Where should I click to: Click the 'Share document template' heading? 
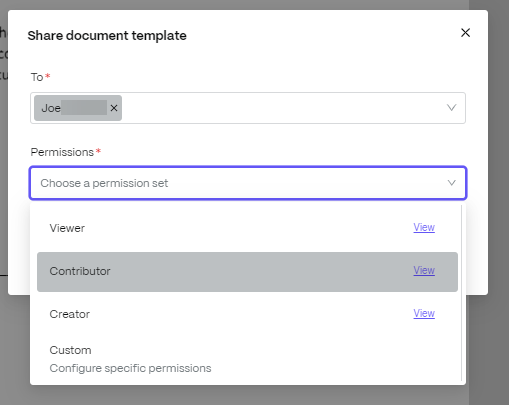[107, 36]
